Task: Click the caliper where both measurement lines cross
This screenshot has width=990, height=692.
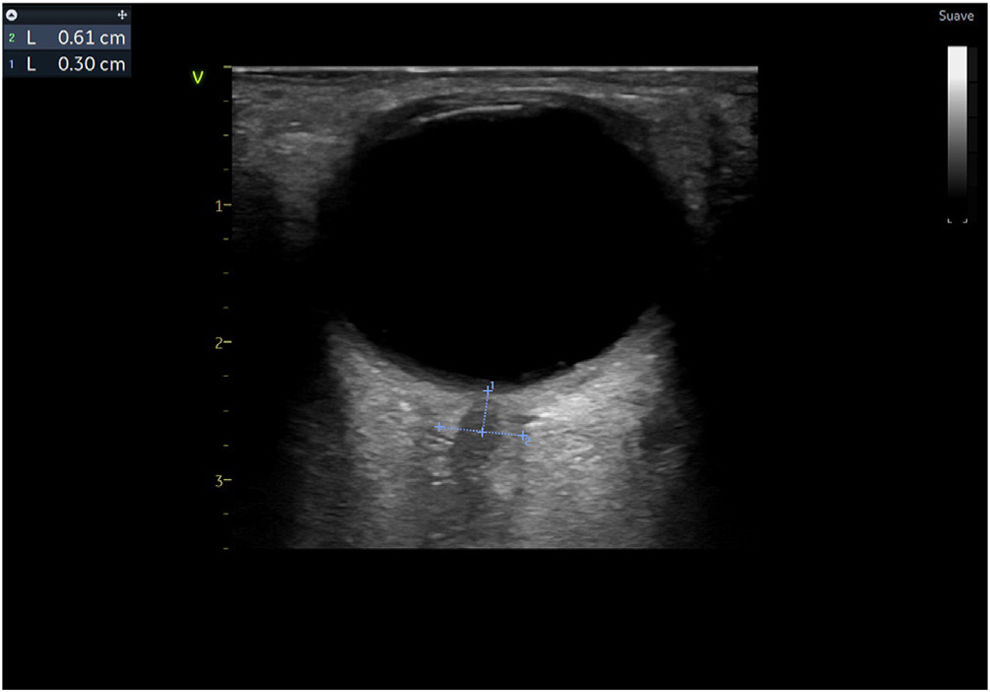Action: point(483,432)
